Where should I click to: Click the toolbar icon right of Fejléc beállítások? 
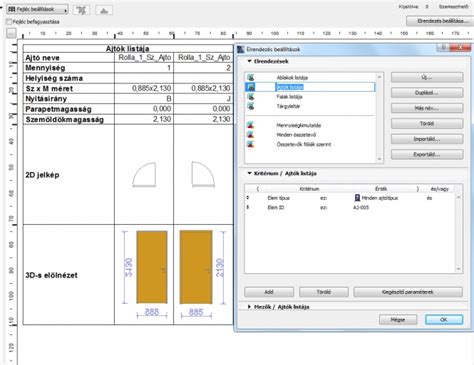click(81, 10)
